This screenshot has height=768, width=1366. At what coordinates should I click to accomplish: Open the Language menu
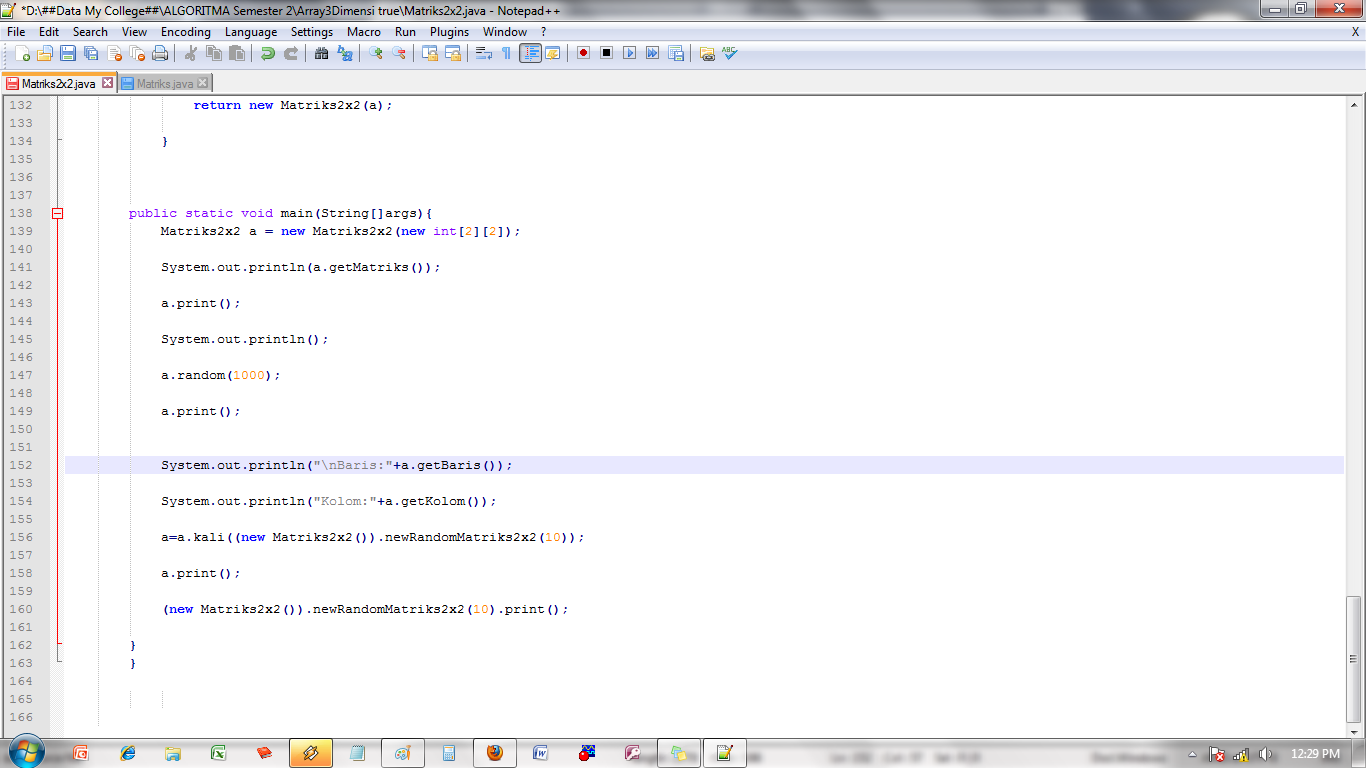click(x=251, y=31)
